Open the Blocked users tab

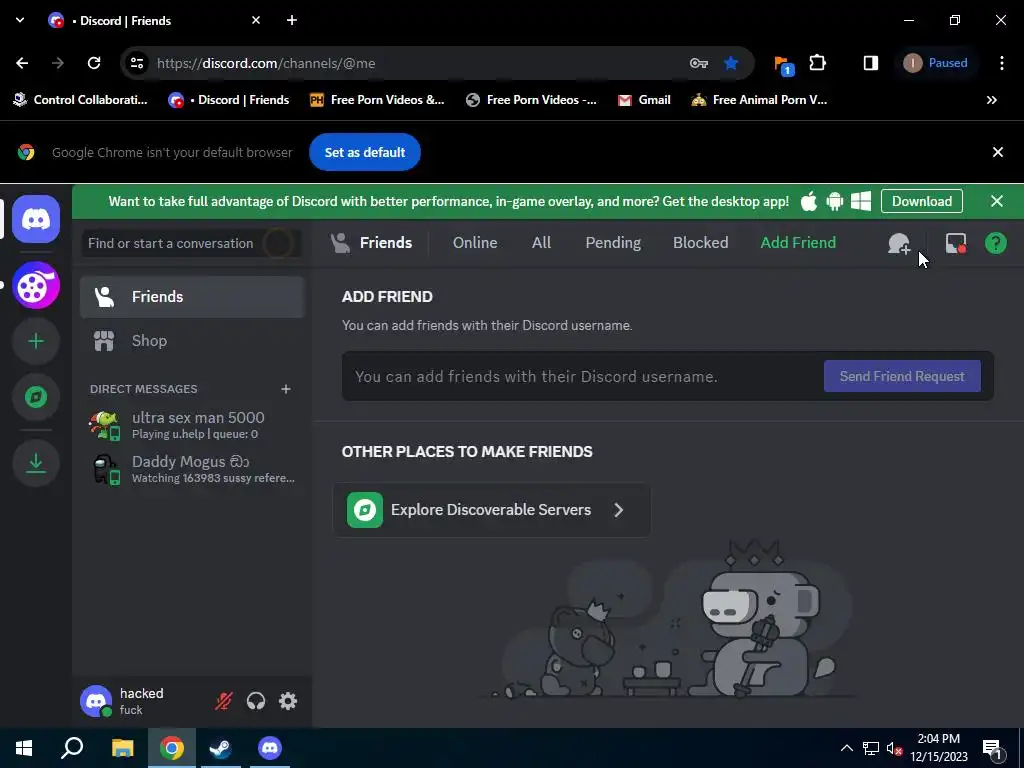pyautogui.click(x=700, y=243)
